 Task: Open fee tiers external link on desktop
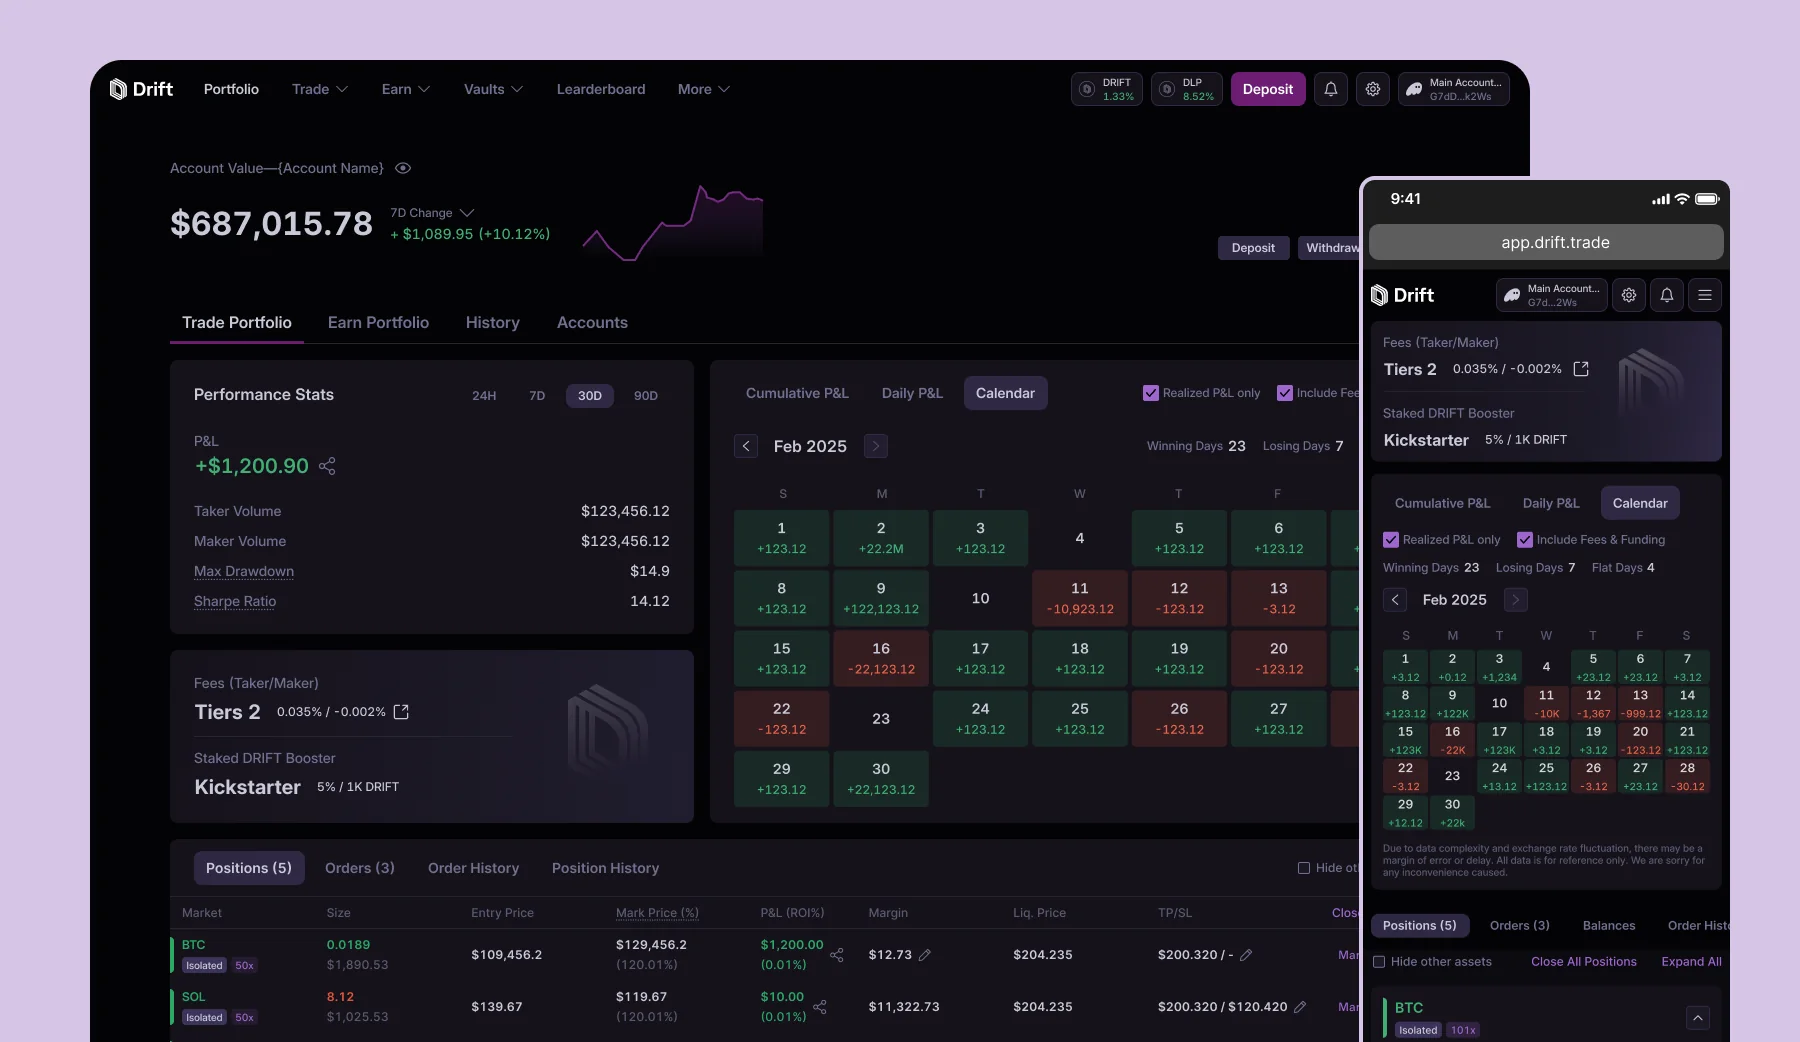401,712
